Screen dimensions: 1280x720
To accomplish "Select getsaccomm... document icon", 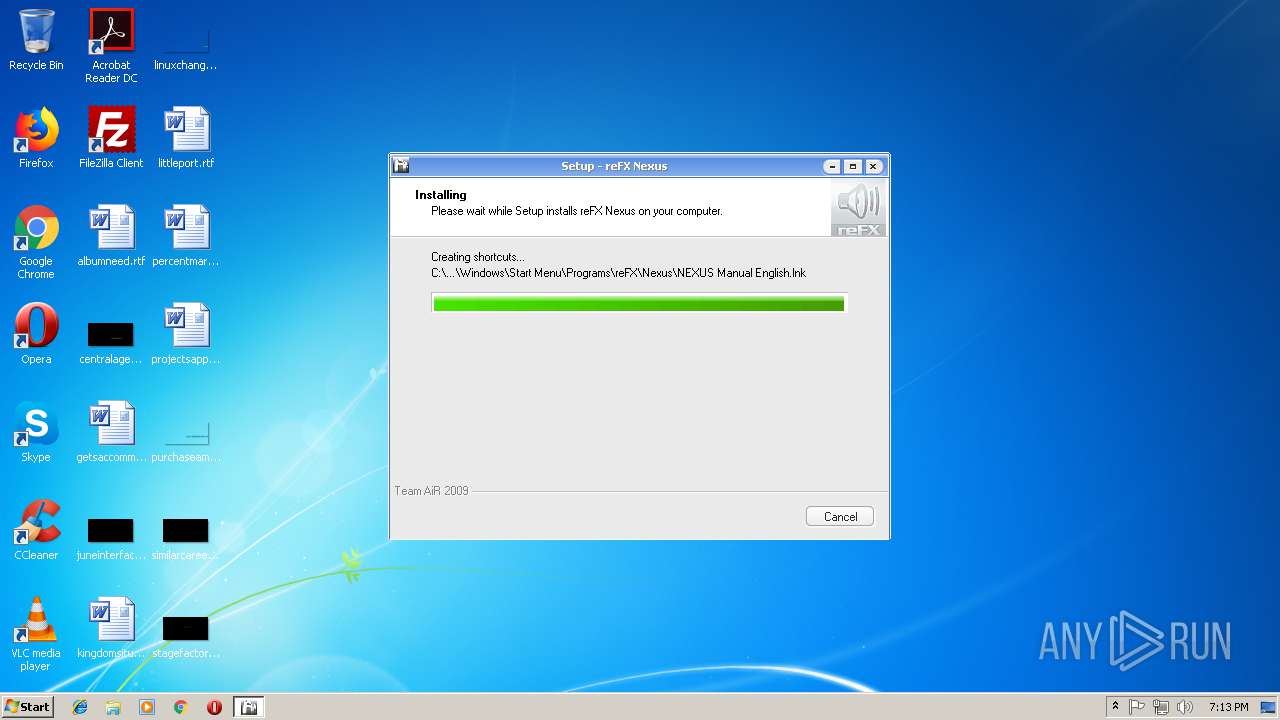I will [x=111, y=432].
